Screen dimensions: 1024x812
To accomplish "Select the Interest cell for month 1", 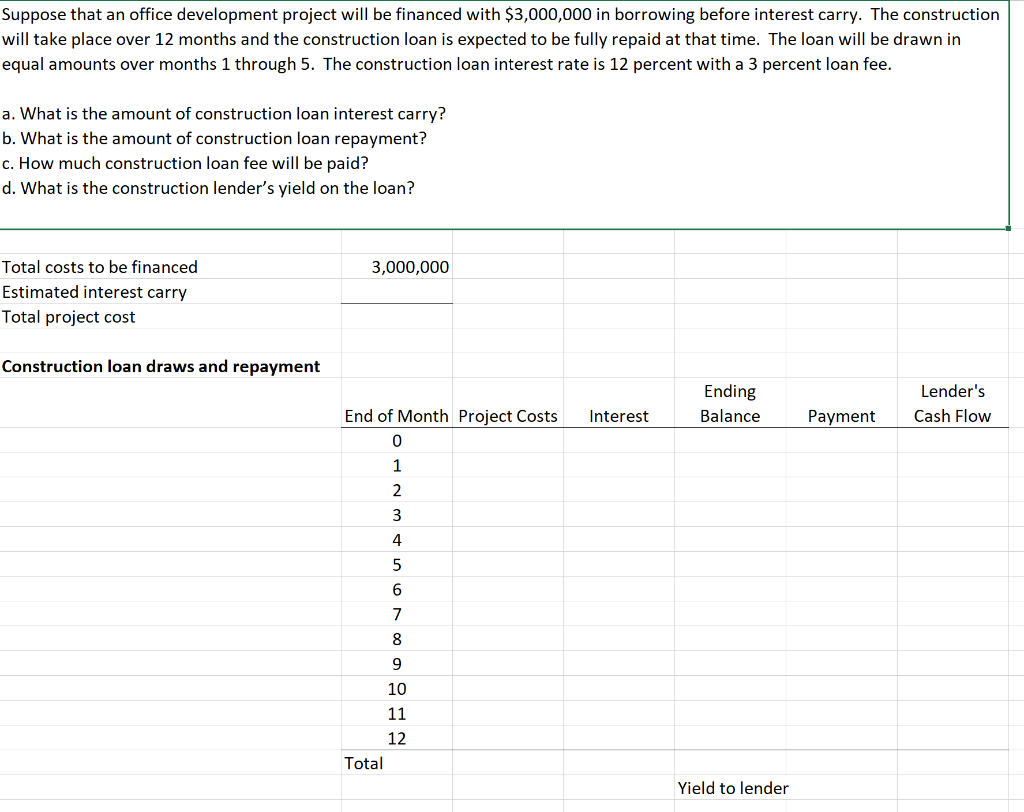I will 619,465.
